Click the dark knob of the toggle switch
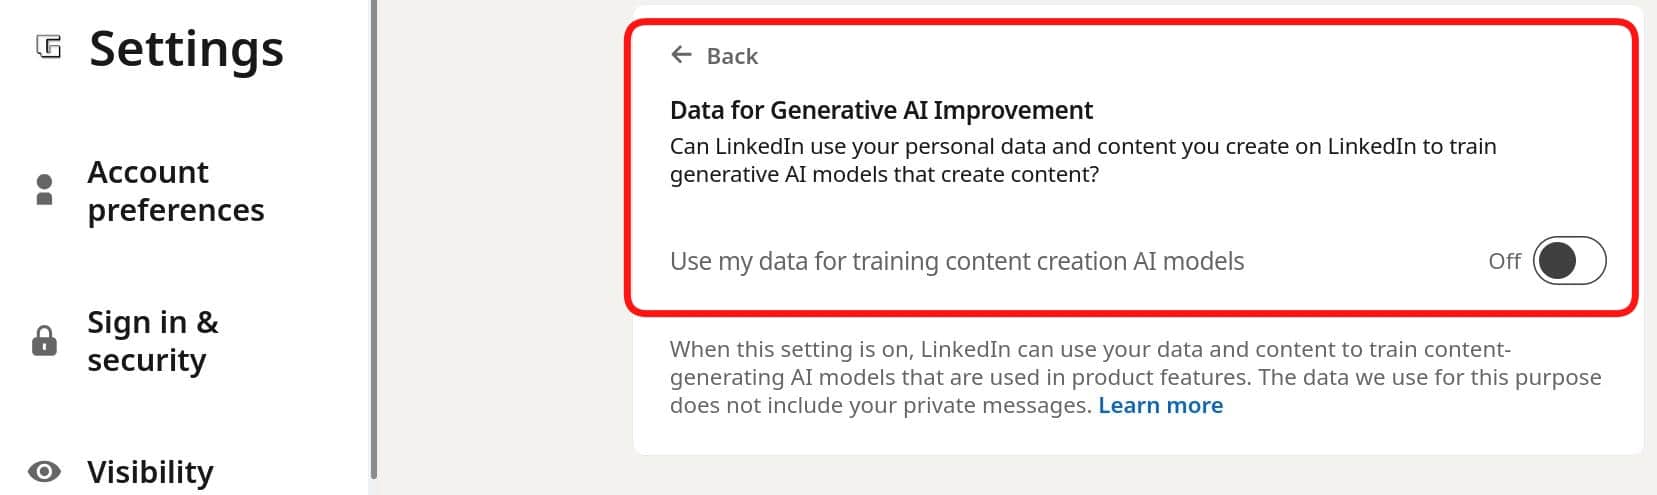The height and width of the screenshot is (495, 1657). [1557, 261]
